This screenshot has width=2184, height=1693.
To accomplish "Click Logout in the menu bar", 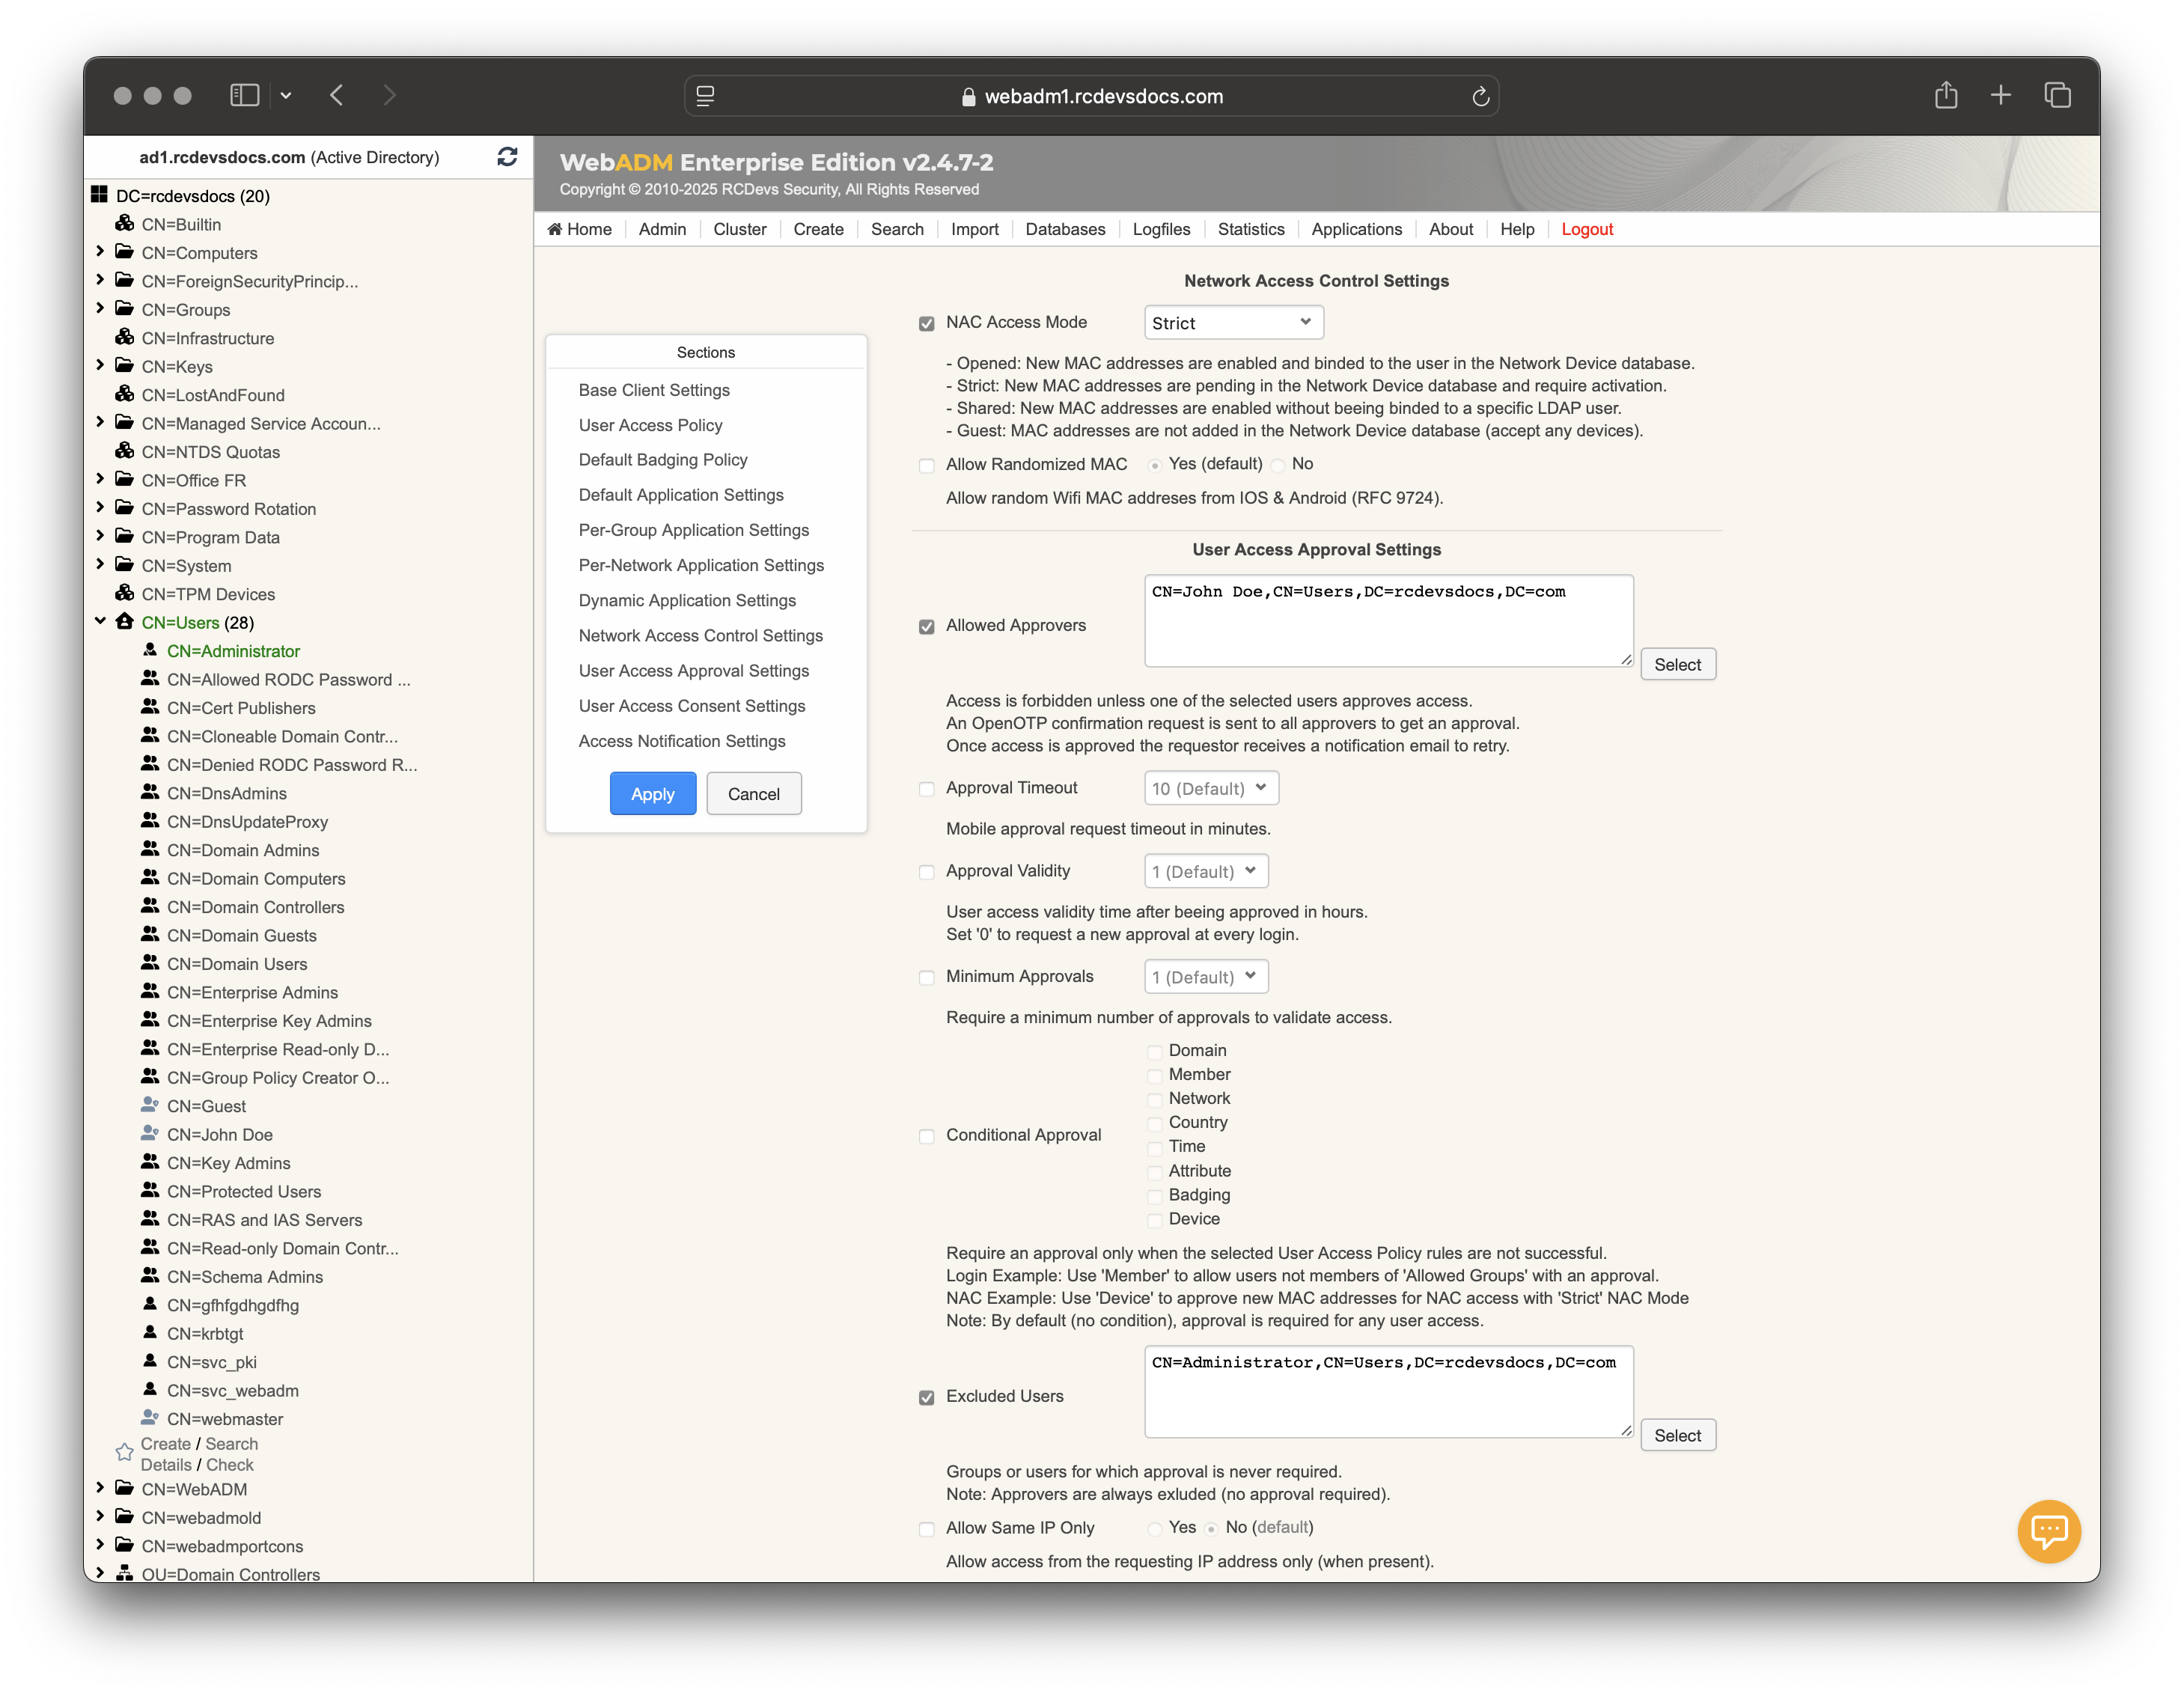I will click(x=1587, y=229).
